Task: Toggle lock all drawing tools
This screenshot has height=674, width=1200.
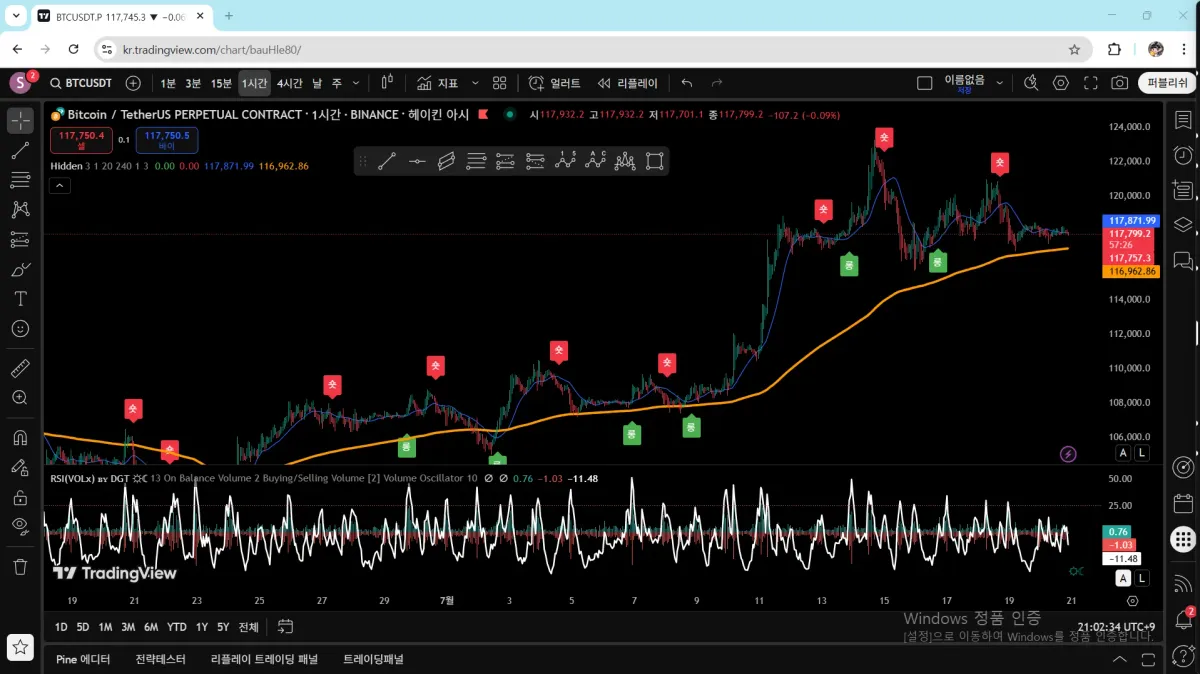Action: pos(20,497)
